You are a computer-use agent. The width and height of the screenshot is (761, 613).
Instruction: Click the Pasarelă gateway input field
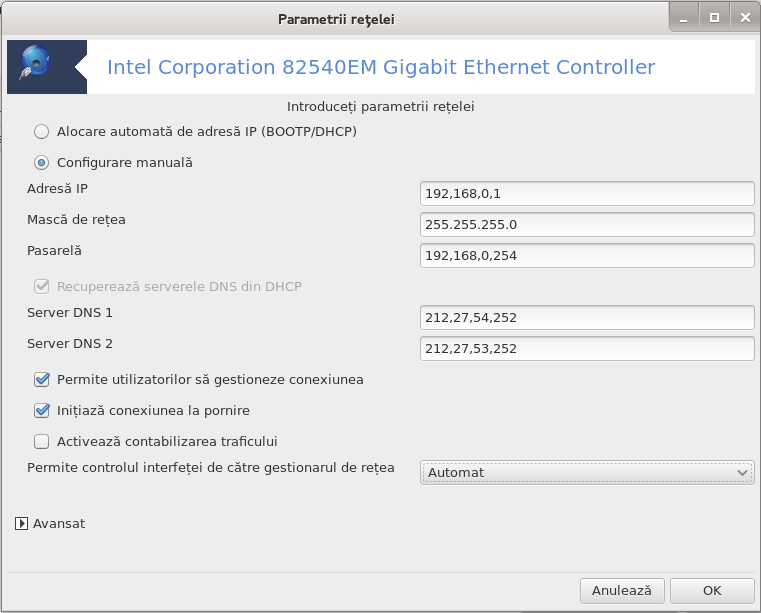coord(587,256)
